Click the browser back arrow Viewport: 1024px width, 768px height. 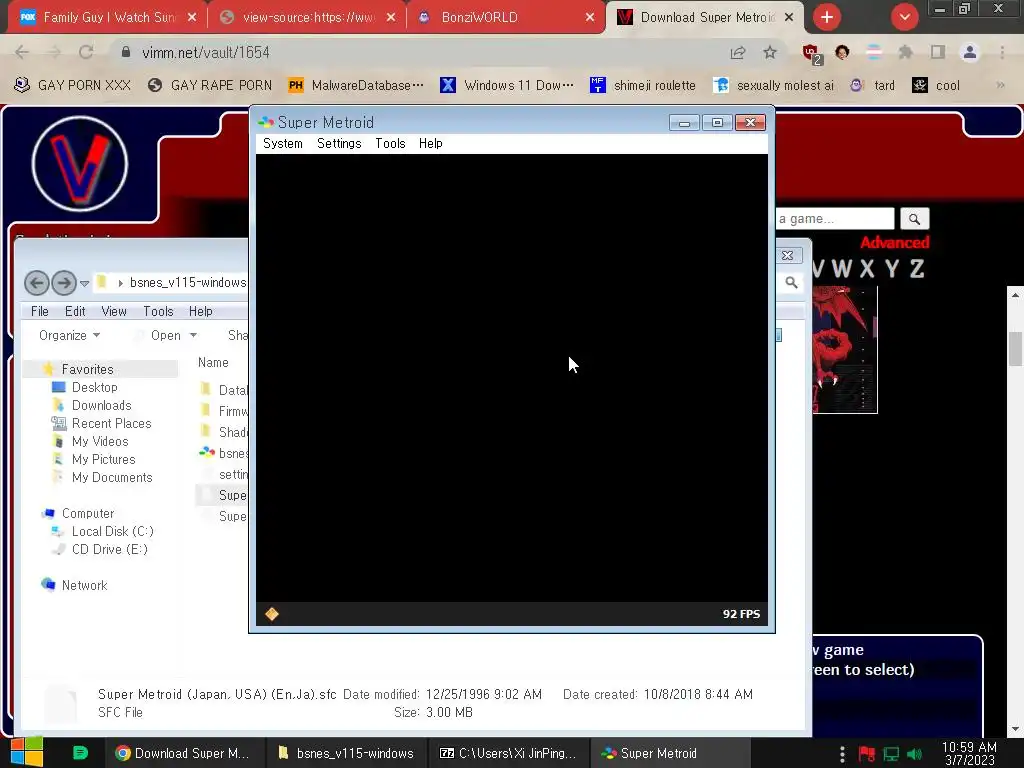[22, 52]
